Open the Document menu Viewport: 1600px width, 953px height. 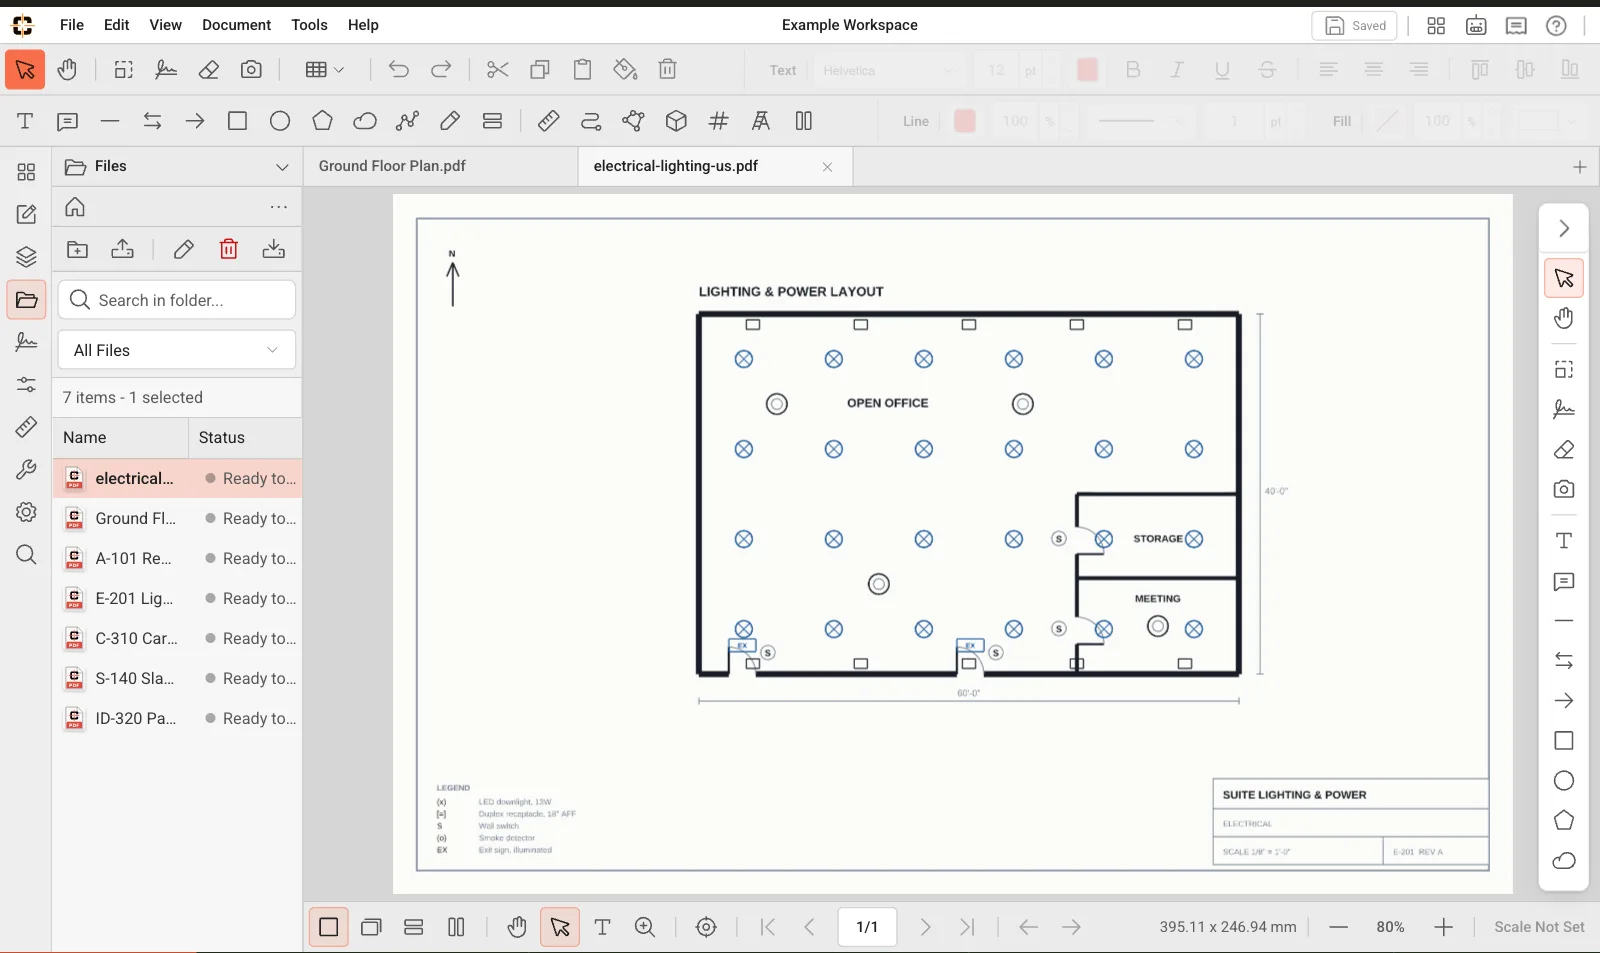pyautogui.click(x=236, y=25)
